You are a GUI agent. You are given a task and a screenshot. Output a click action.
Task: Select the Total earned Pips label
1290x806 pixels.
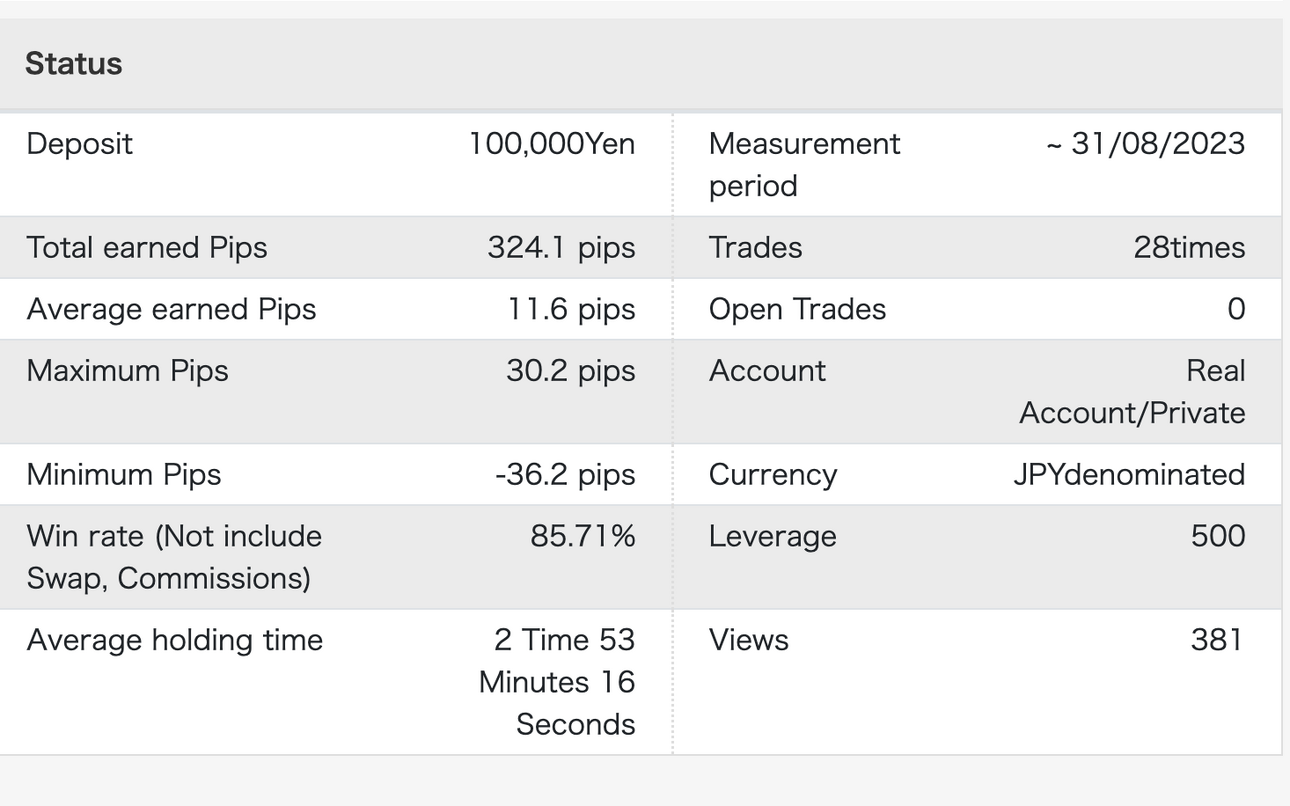147,248
